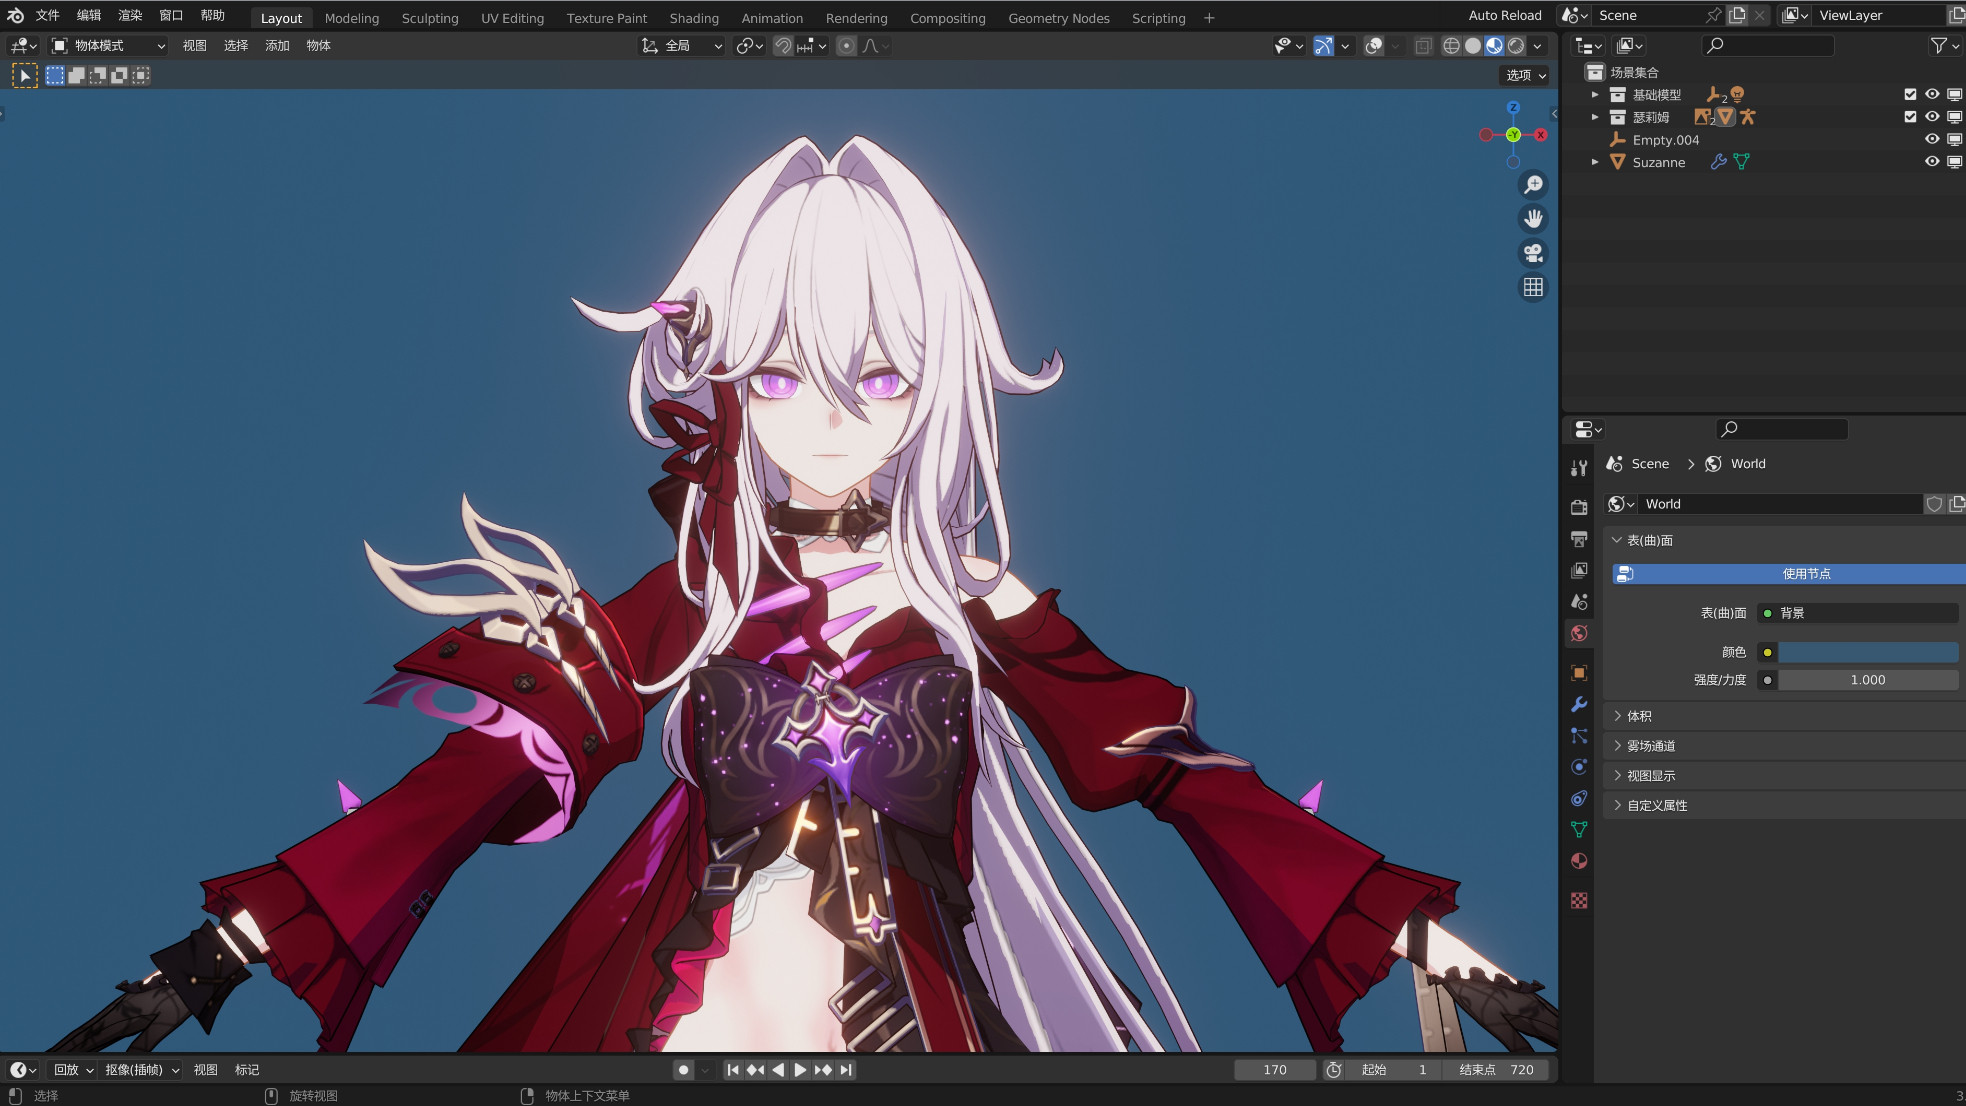Click the pan view hand icon

tap(1532, 219)
